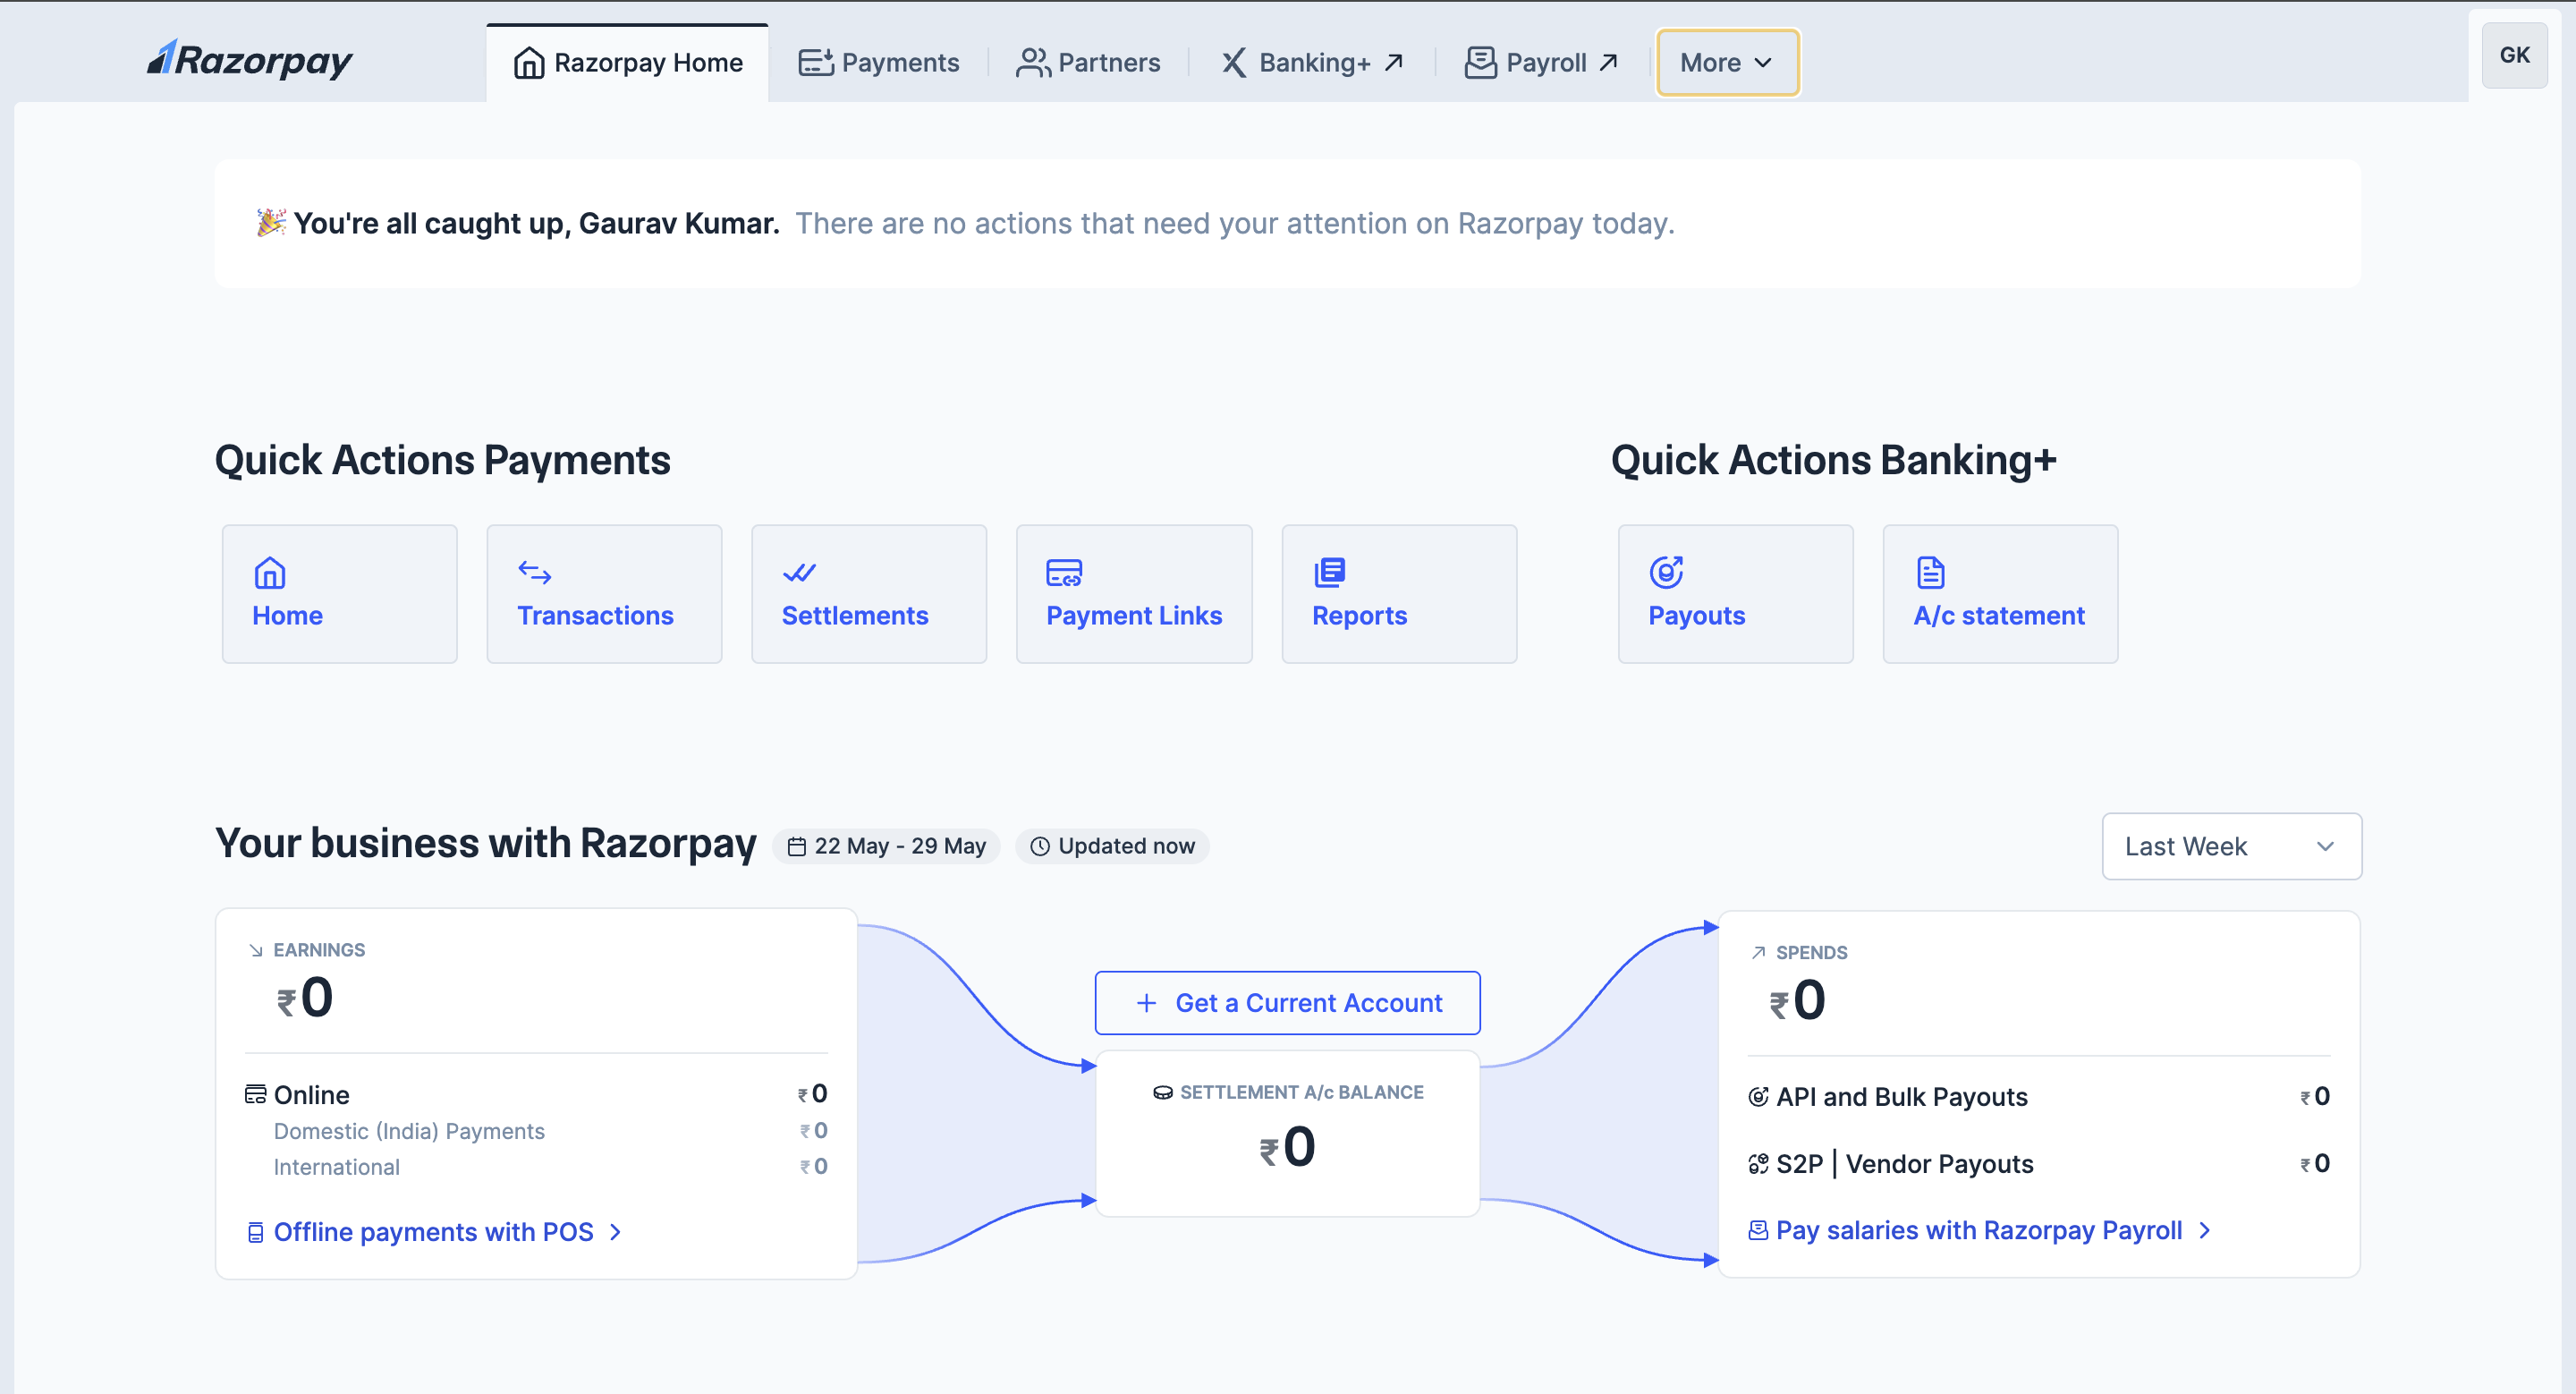The height and width of the screenshot is (1394, 2576).
Task: Click the Spends arrow icon
Action: 1758,953
